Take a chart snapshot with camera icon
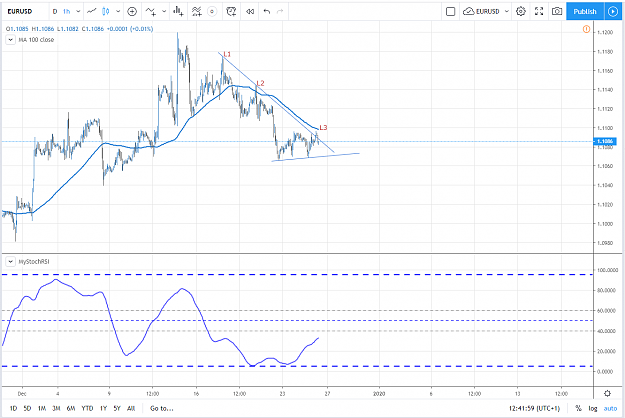Screen dimensions: 625x418 point(557,12)
